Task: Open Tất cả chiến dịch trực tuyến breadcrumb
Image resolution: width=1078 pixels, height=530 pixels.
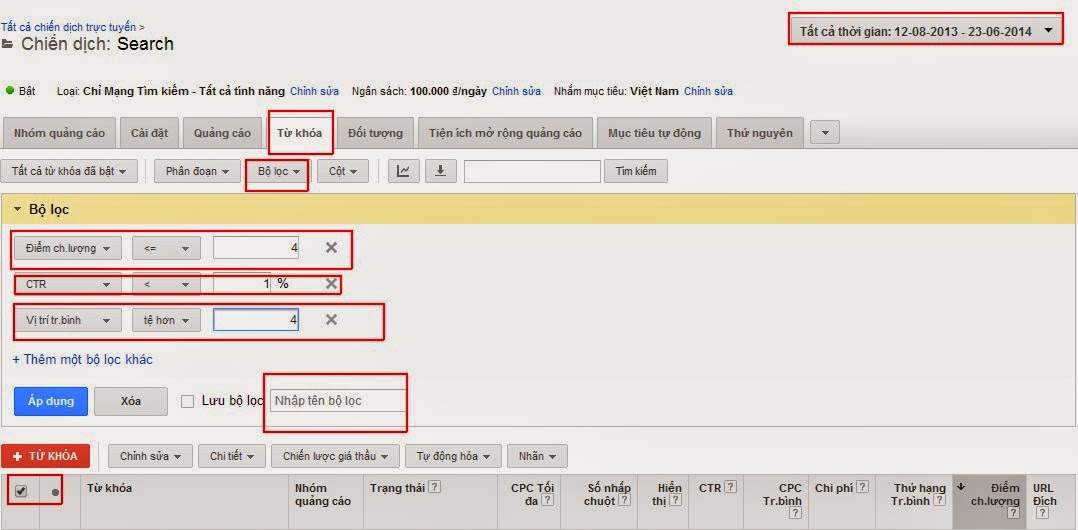Action: point(68,27)
